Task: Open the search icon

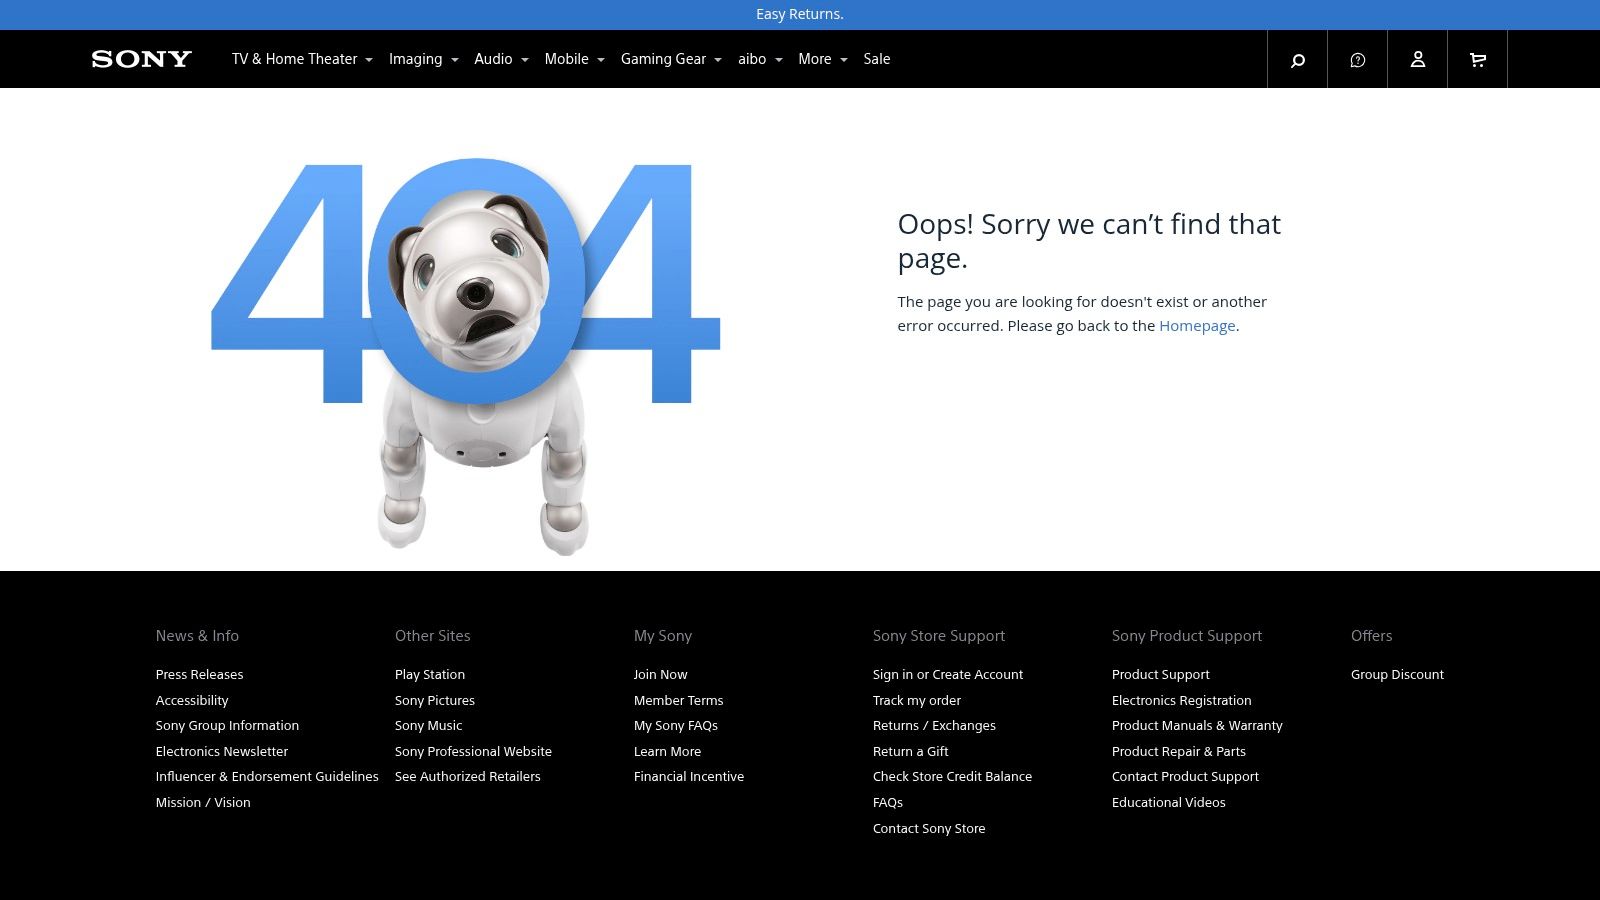Action: coord(1297,60)
